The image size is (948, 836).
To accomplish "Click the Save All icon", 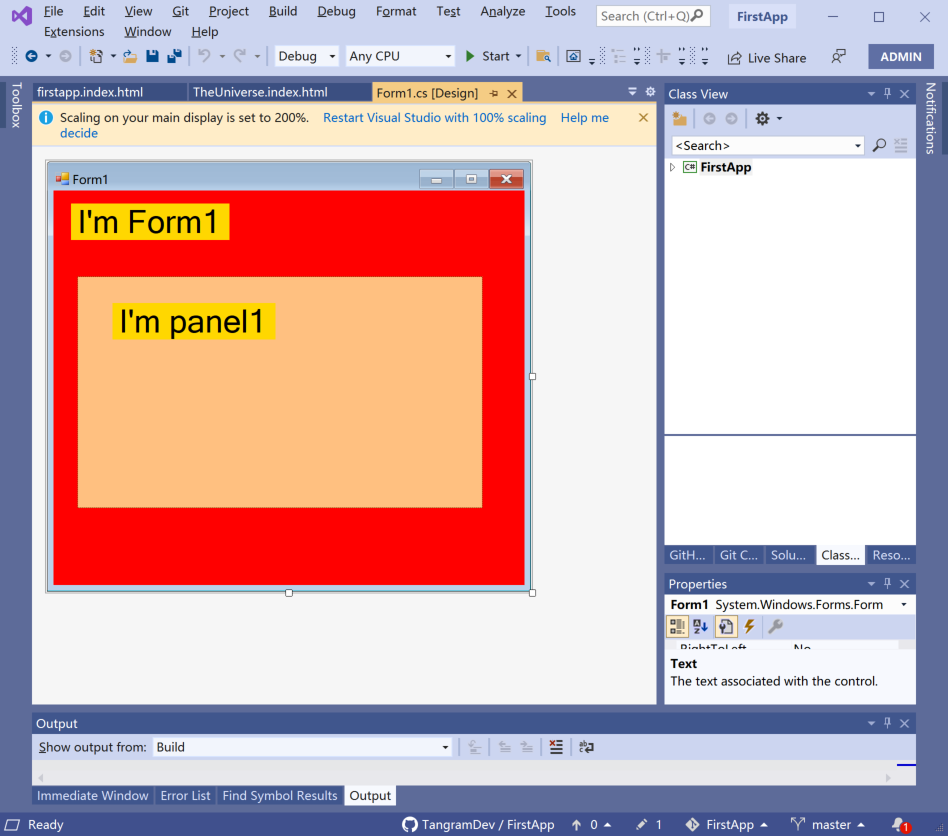I will tap(175, 56).
